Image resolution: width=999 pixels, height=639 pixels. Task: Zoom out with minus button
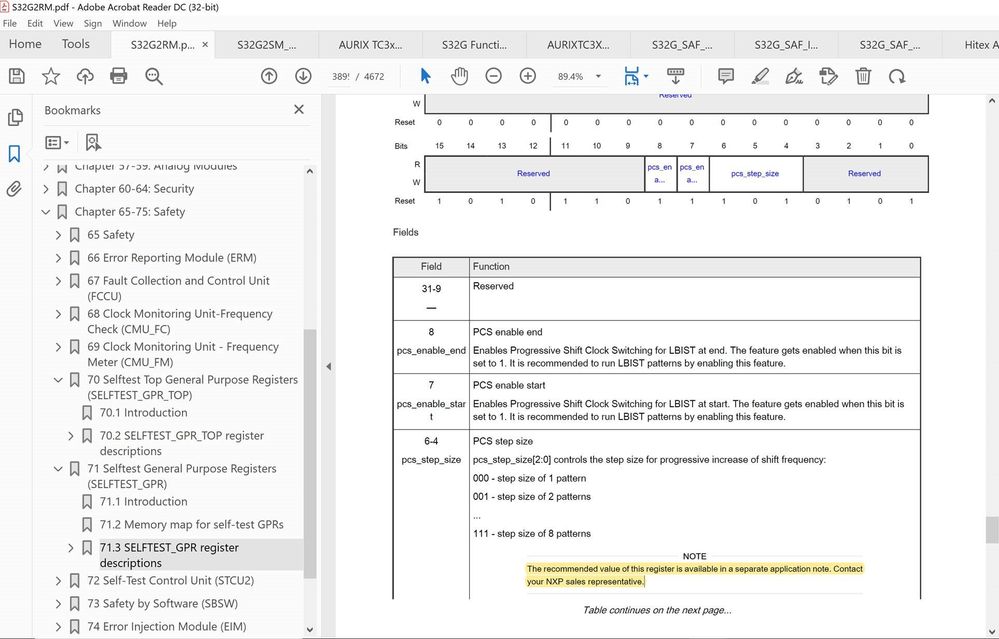pyautogui.click(x=493, y=76)
